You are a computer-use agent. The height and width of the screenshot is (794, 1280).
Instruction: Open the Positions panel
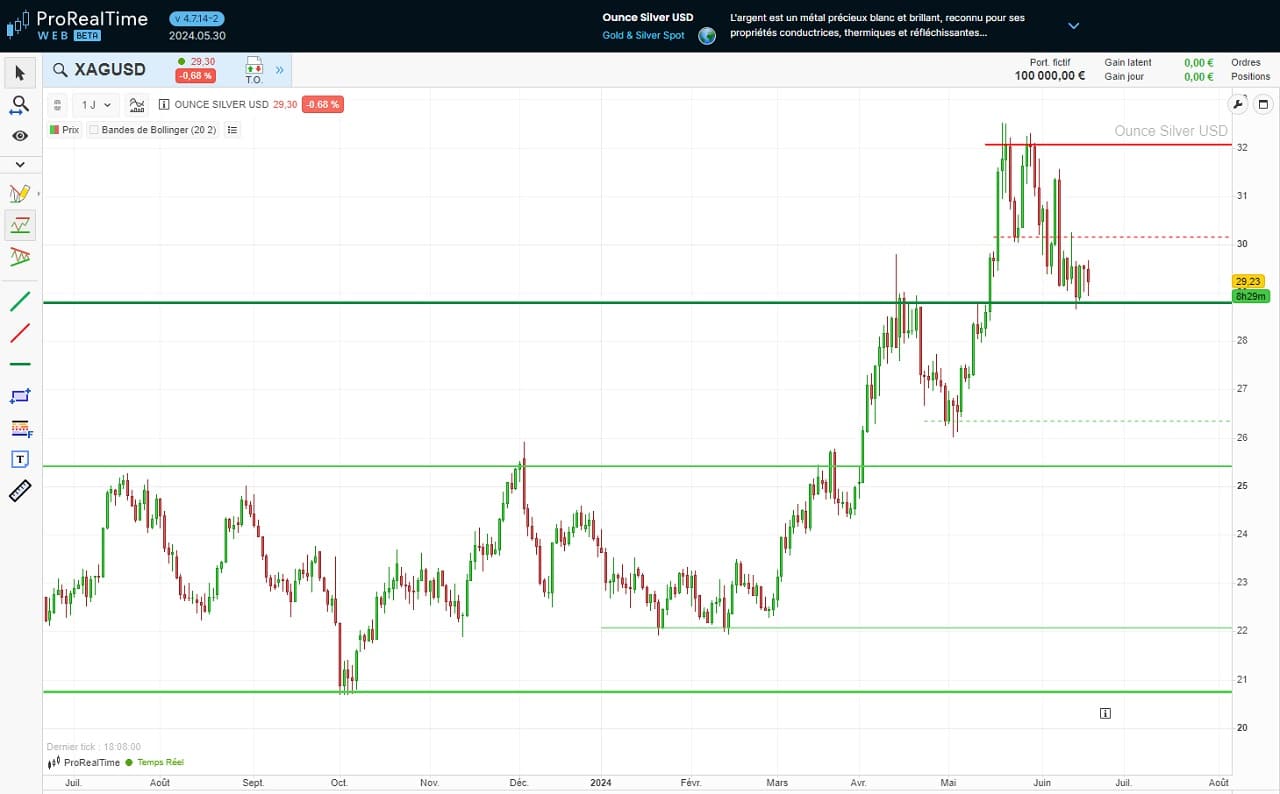pyautogui.click(x=1250, y=76)
